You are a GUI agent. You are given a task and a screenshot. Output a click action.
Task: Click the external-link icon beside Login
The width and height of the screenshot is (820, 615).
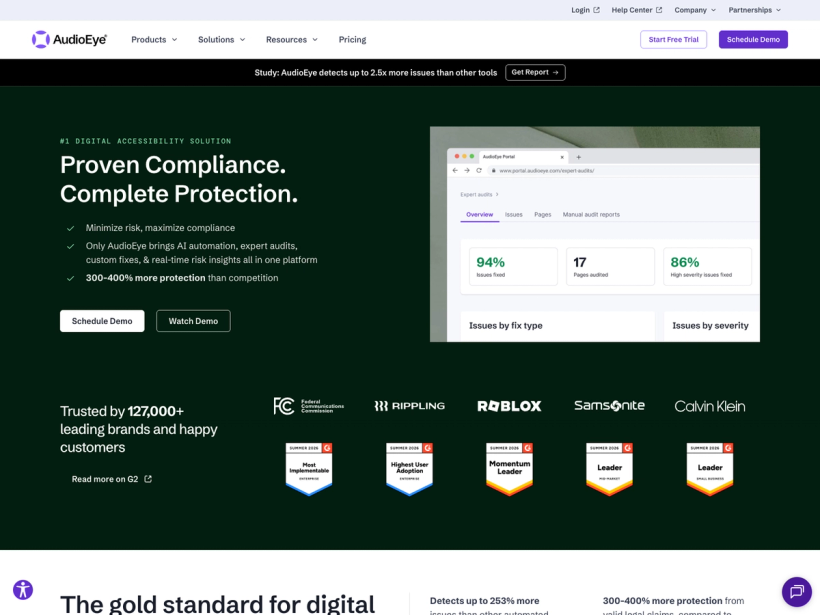[596, 10]
